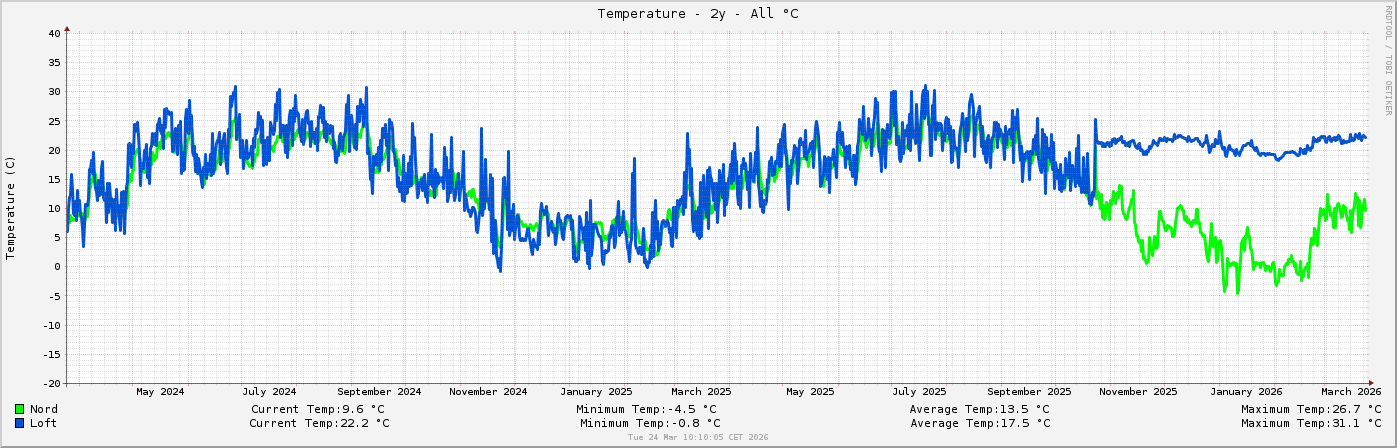Click the green Nord legend color swatch

coord(20,409)
